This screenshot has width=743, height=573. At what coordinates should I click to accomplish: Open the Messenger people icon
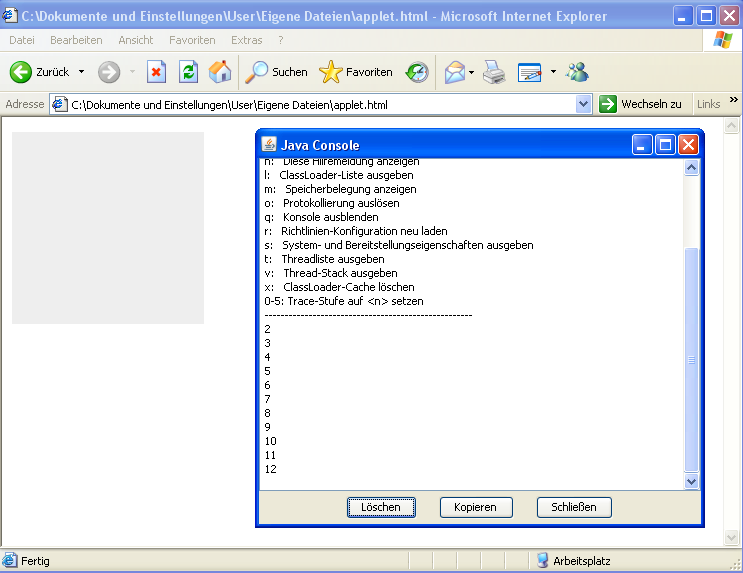tap(578, 72)
